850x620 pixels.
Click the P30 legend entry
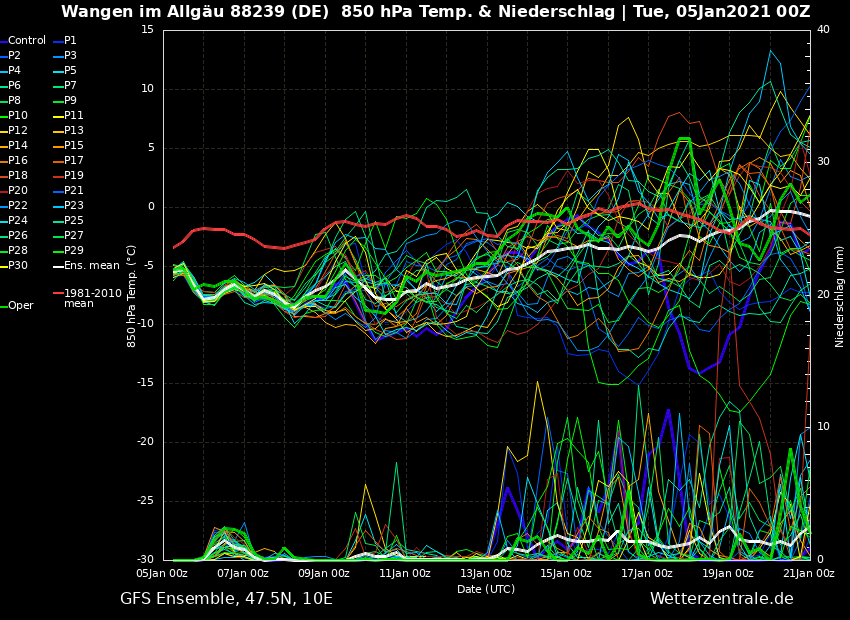pos(18,266)
